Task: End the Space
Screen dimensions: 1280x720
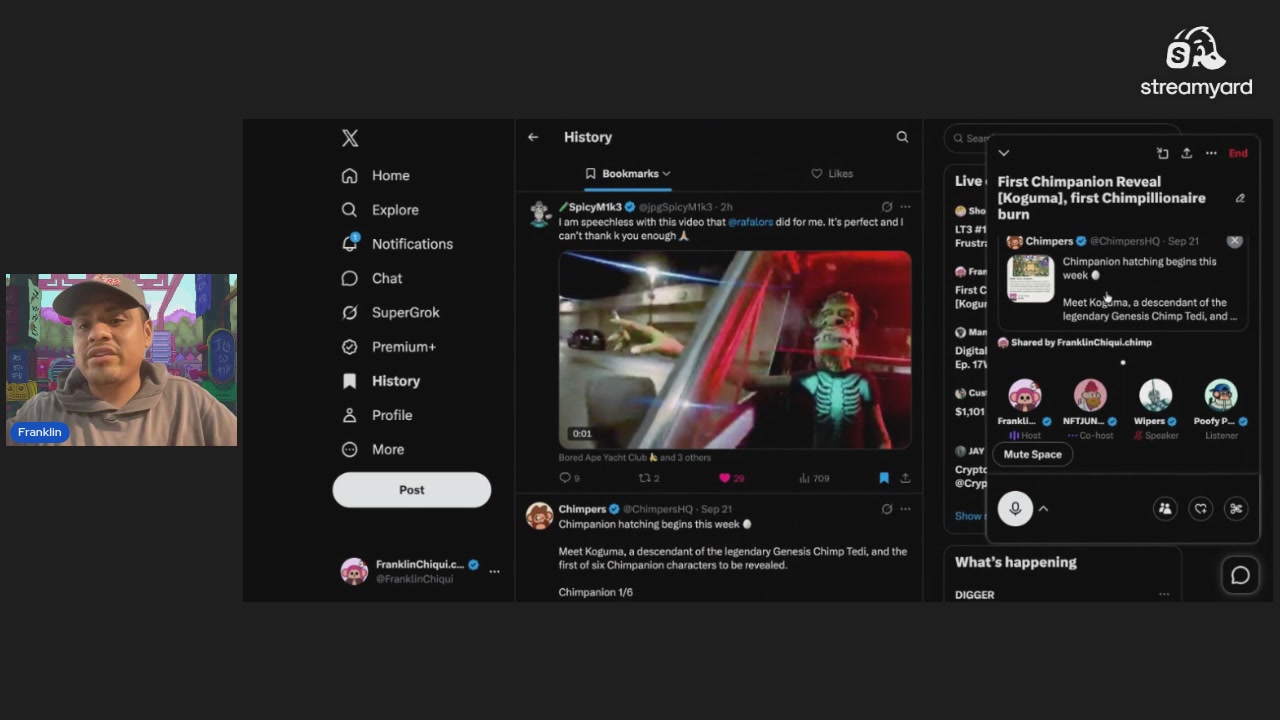Action: pos(1238,153)
